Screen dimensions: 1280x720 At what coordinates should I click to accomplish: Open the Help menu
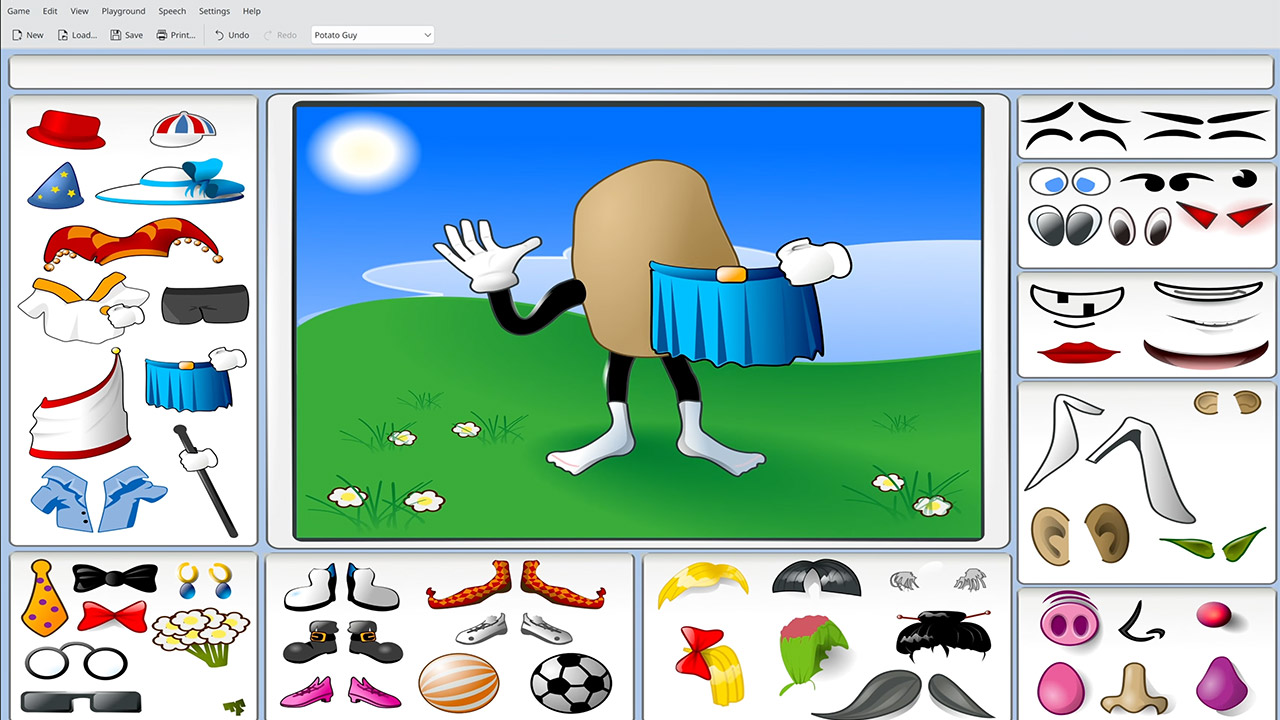pyautogui.click(x=252, y=11)
